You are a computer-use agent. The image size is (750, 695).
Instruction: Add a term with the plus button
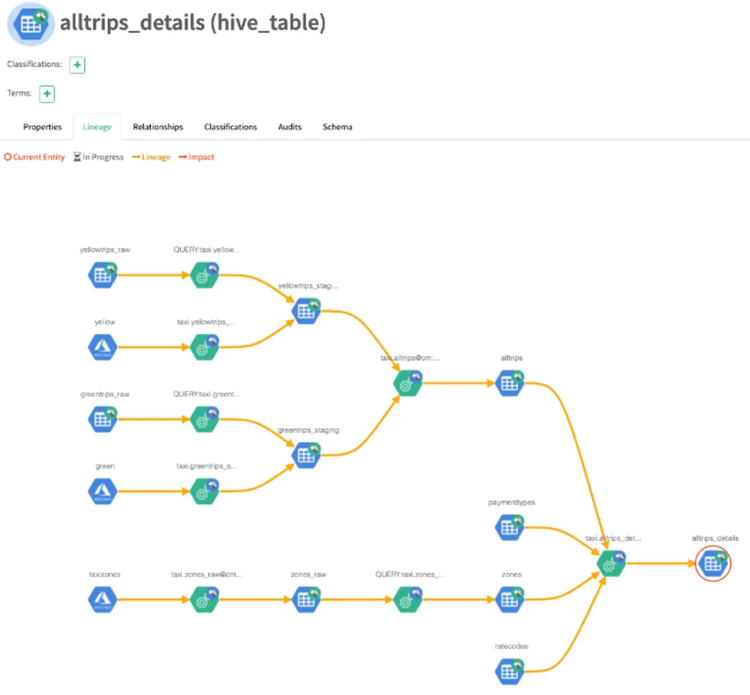47,94
